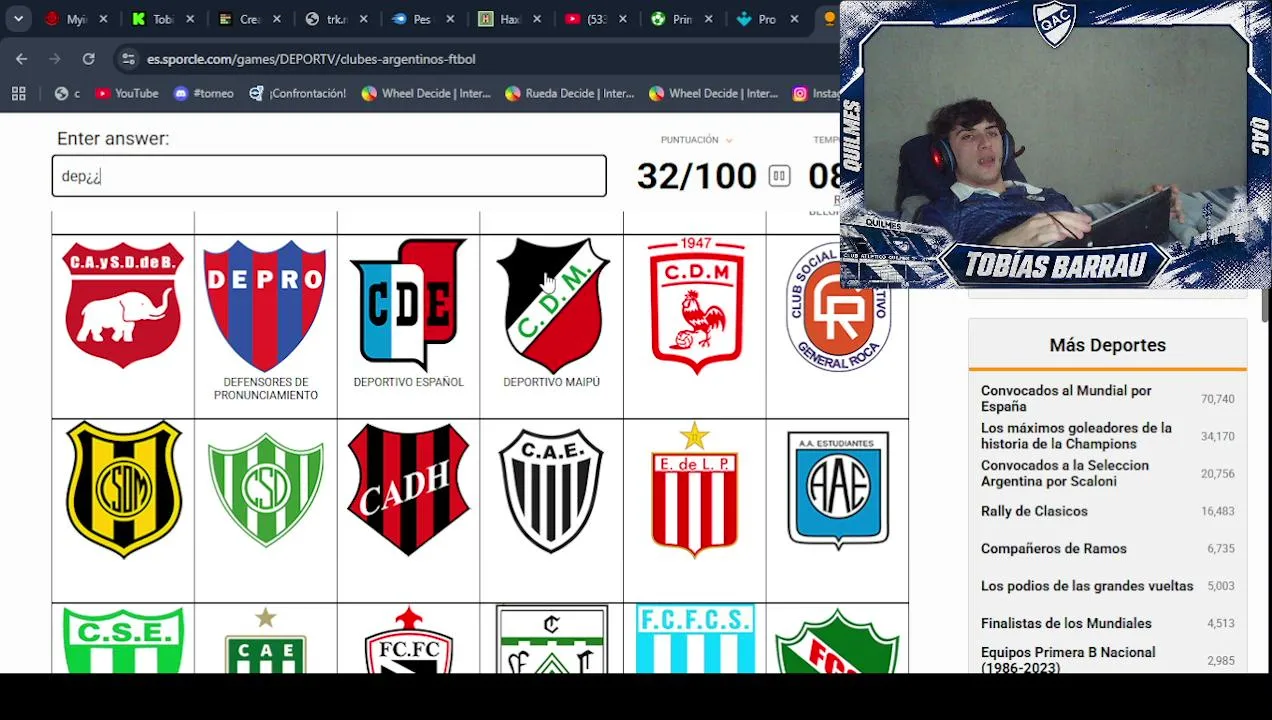The width and height of the screenshot is (1272, 720).
Task: Close the Kick Tob tab
Action: tap(190, 19)
